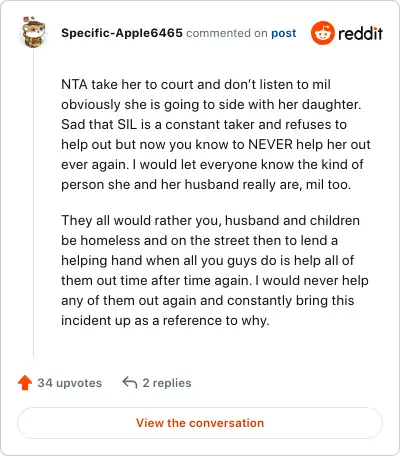Click the "SIL" acronym in the comment

point(127,124)
